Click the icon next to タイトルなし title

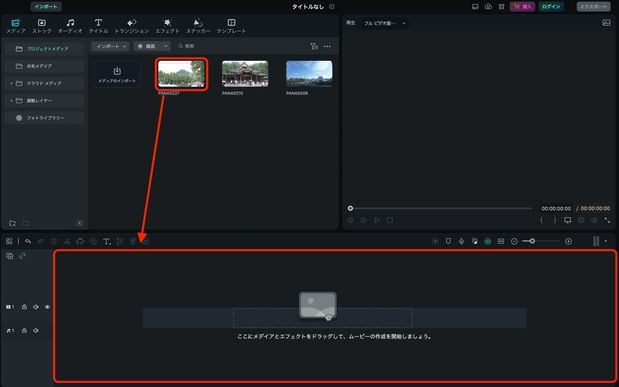[332, 7]
